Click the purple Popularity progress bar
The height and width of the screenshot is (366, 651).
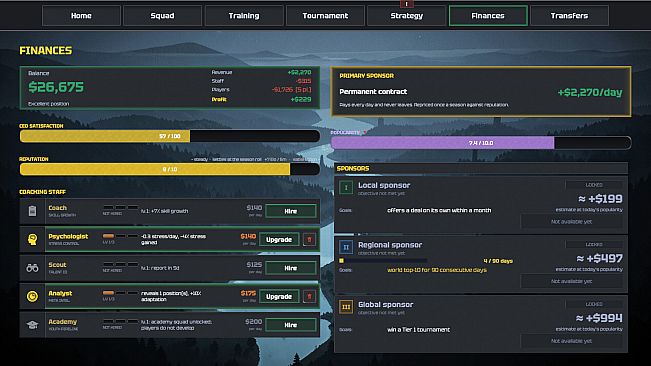[481, 143]
